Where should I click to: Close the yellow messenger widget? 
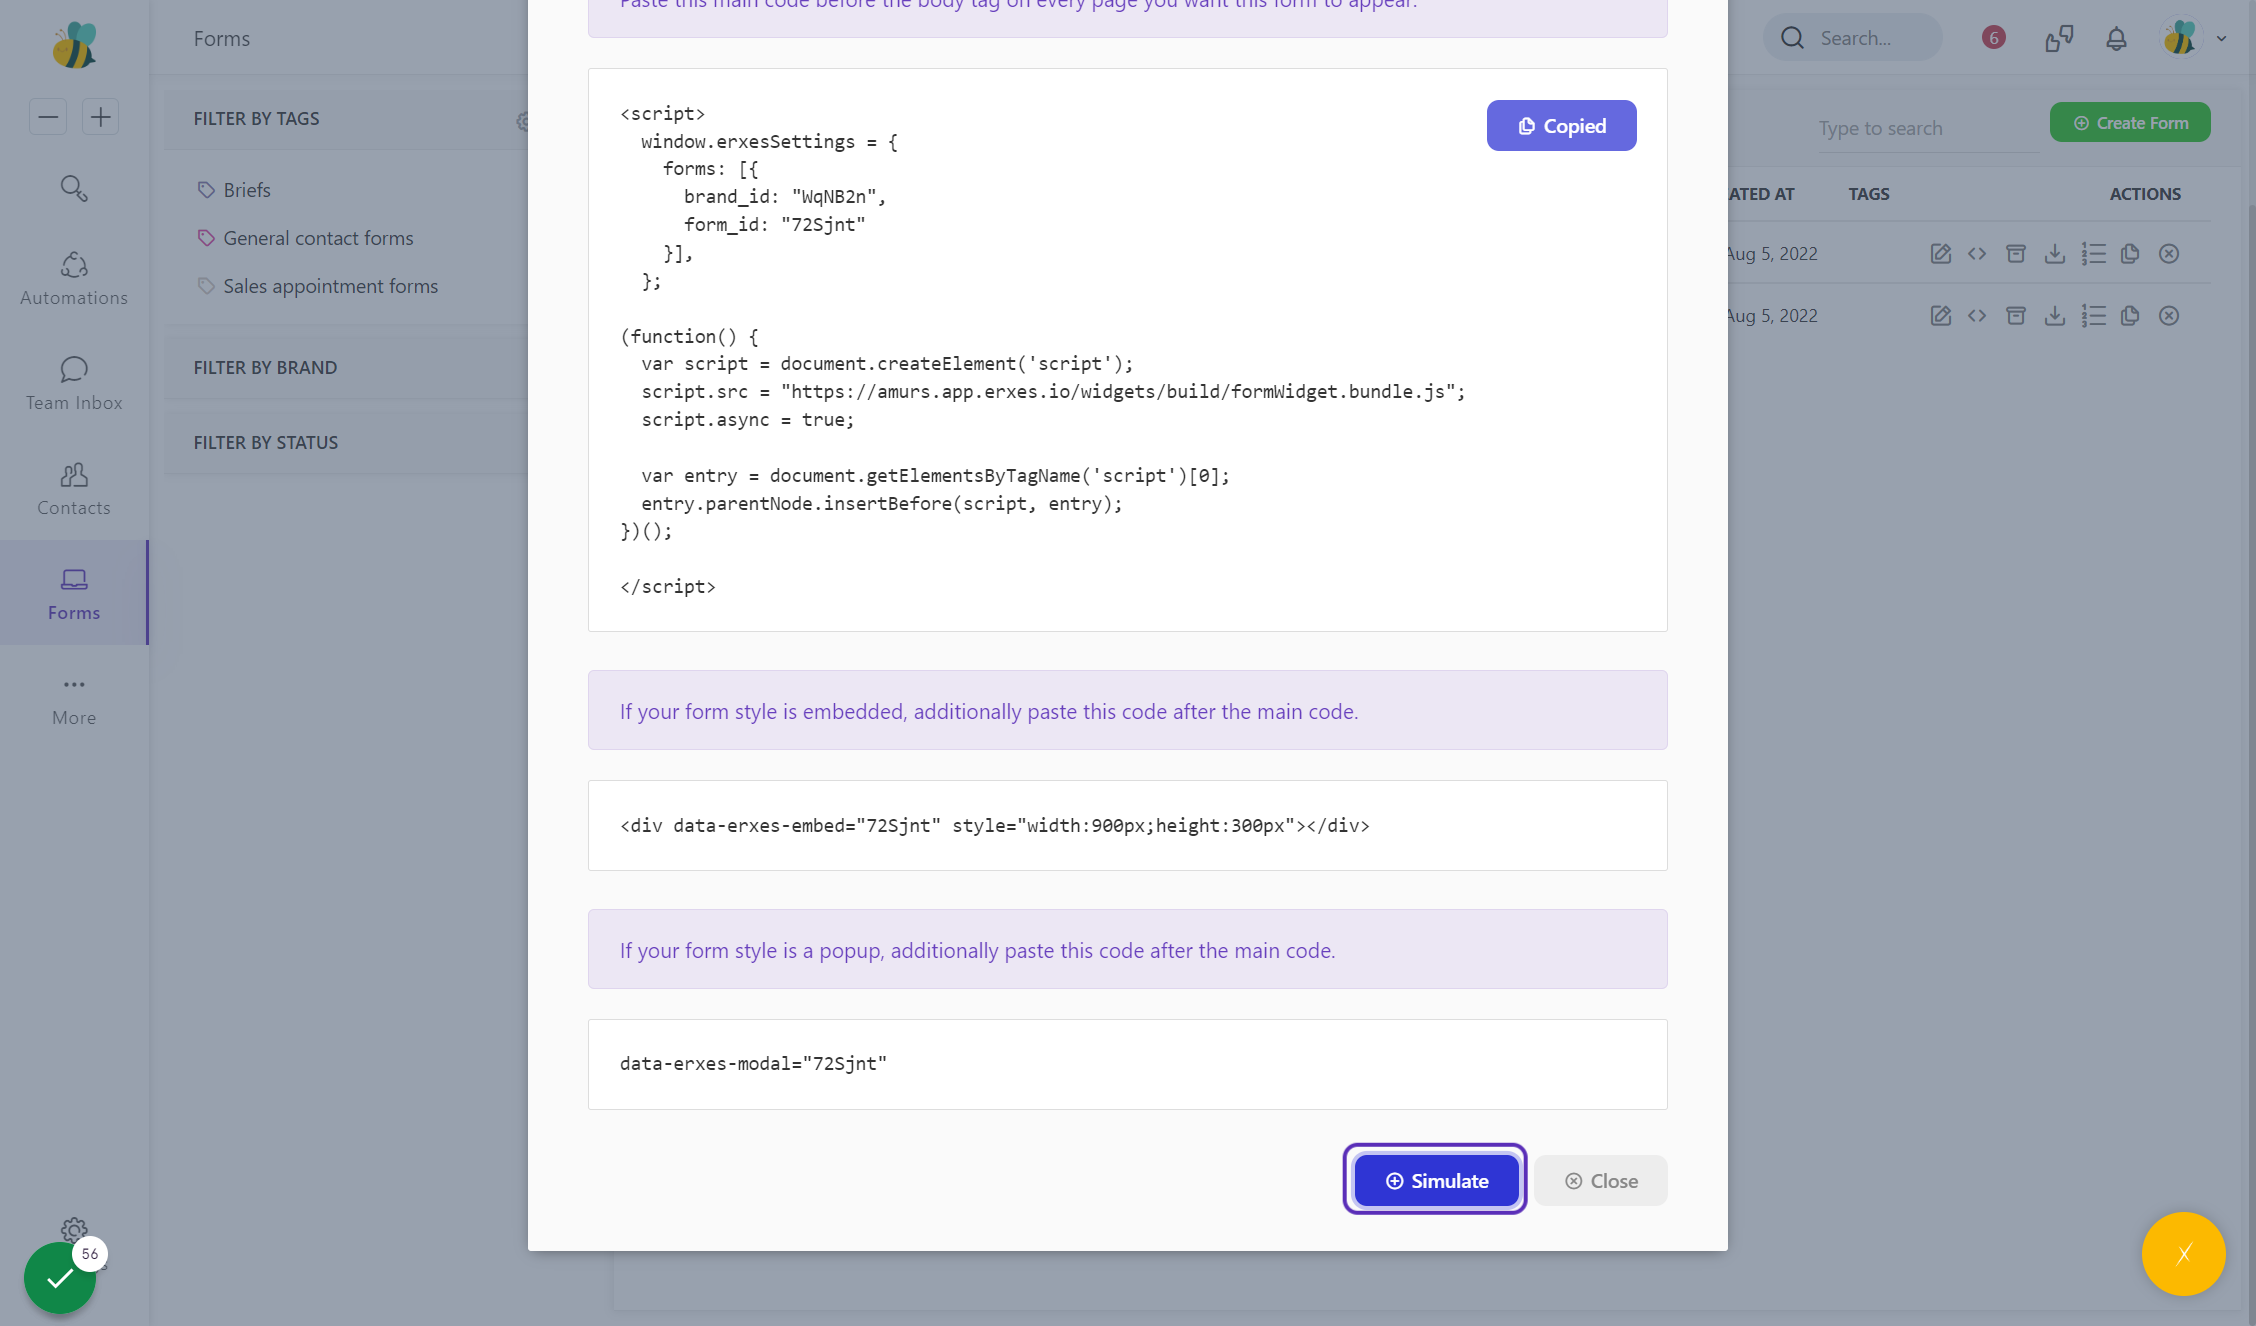2184,1254
